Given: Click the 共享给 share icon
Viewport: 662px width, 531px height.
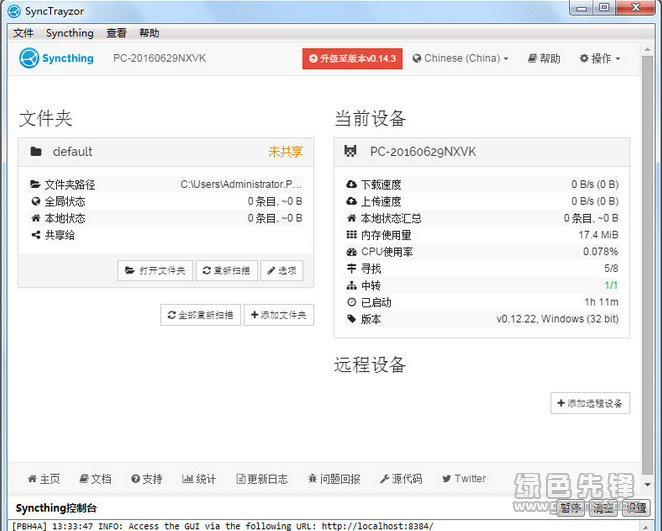Looking at the screenshot, I should click(35, 235).
